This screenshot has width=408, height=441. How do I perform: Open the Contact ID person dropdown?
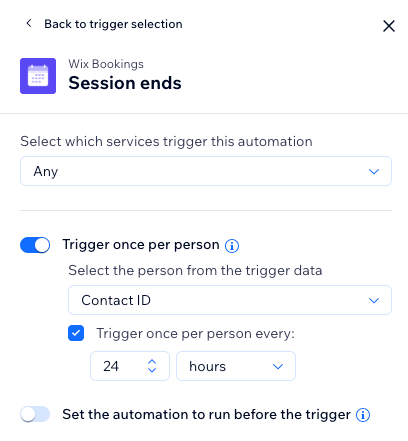pos(230,300)
